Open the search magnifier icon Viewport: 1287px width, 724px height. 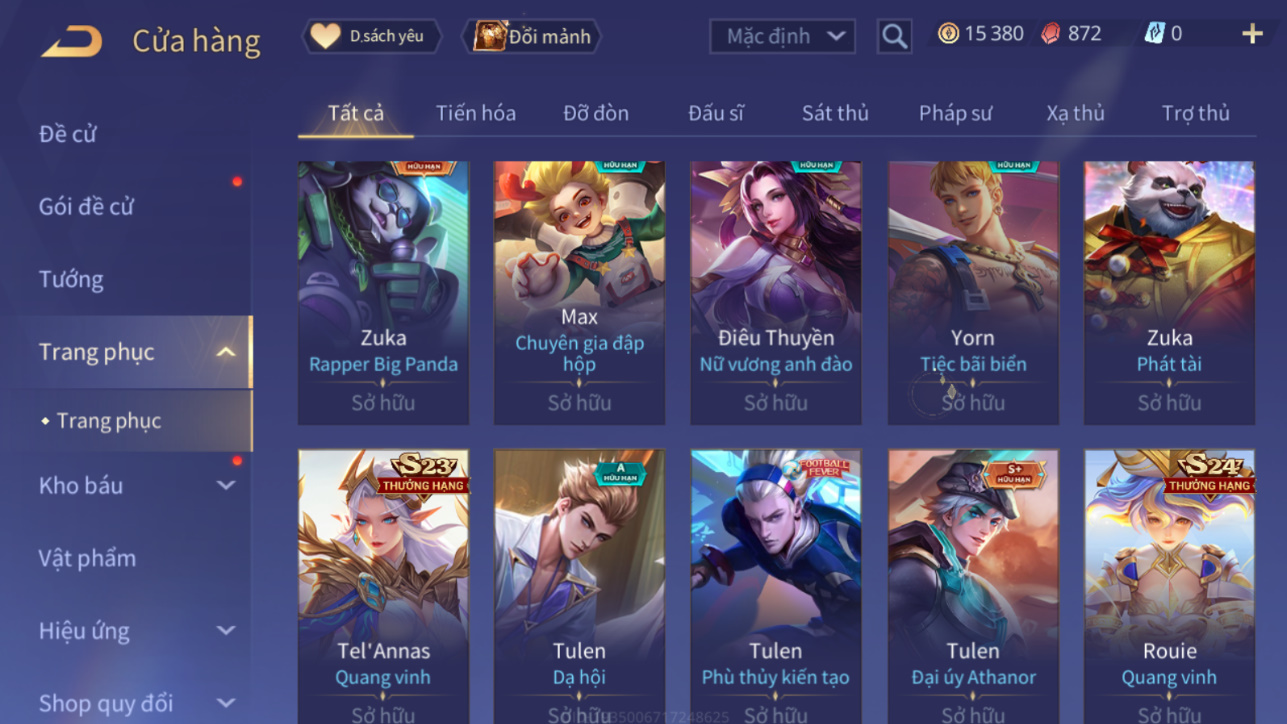tap(894, 37)
